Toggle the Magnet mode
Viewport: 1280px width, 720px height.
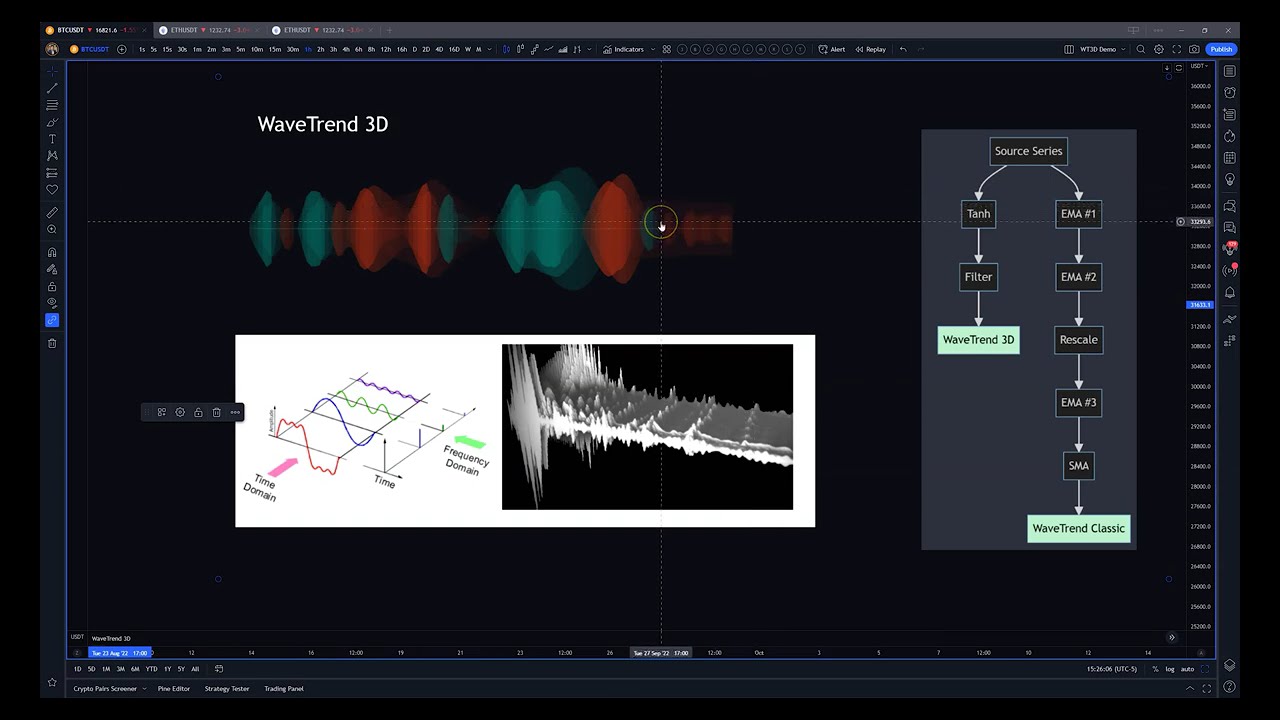tap(52, 252)
